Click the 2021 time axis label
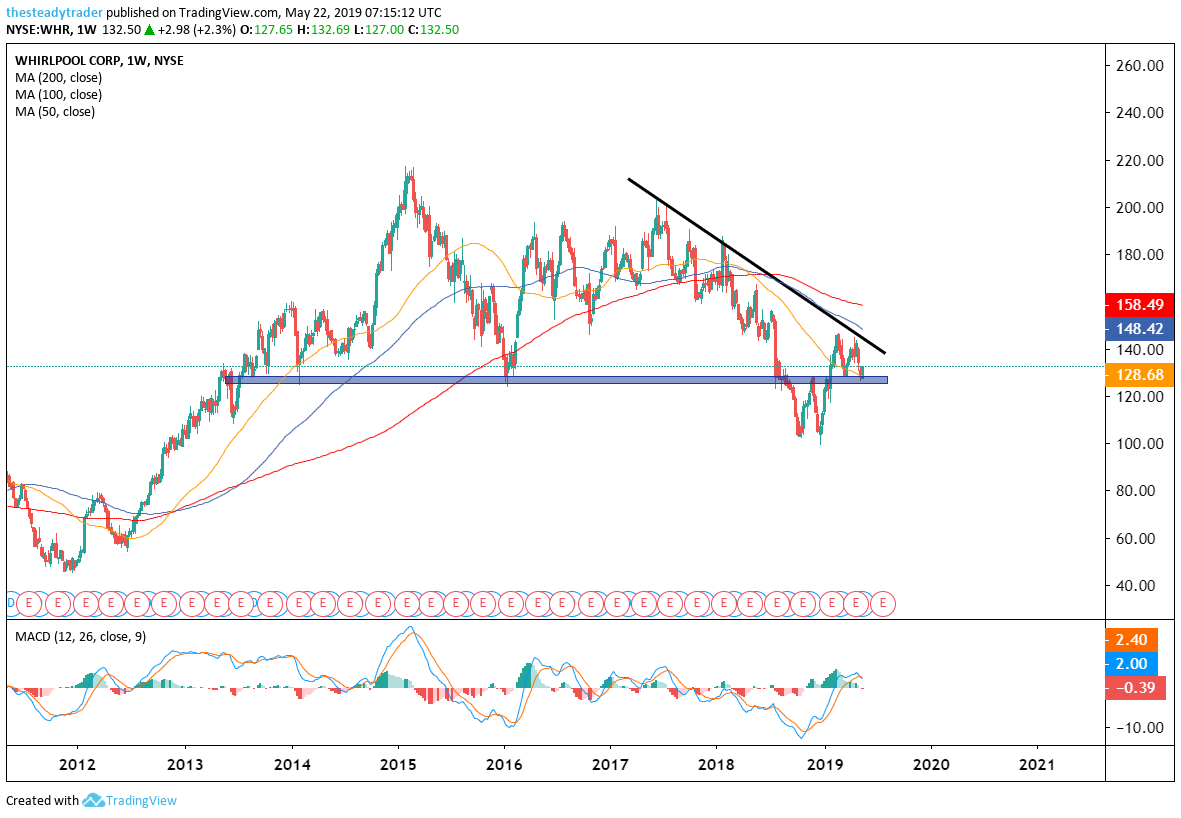The image size is (1181, 818). (x=1037, y=765)
